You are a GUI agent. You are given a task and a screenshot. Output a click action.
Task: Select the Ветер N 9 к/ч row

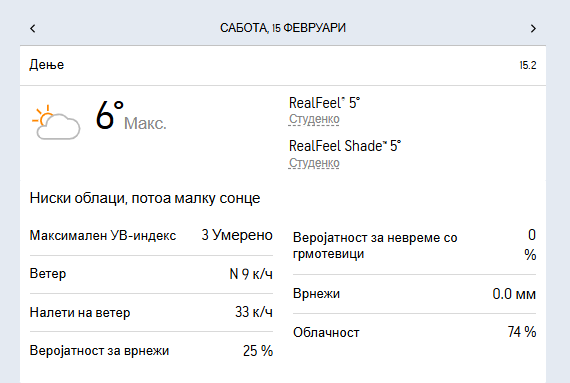point(151,274)
